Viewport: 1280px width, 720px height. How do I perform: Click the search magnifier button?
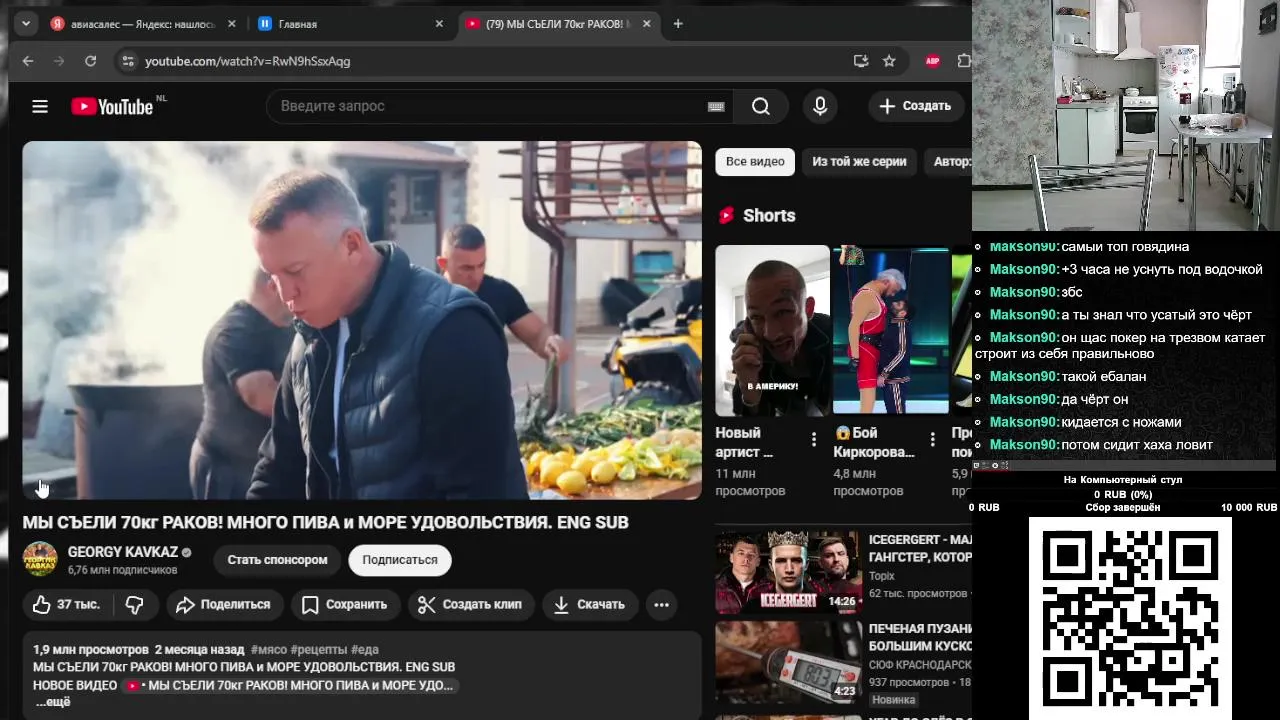click(761, 106)
